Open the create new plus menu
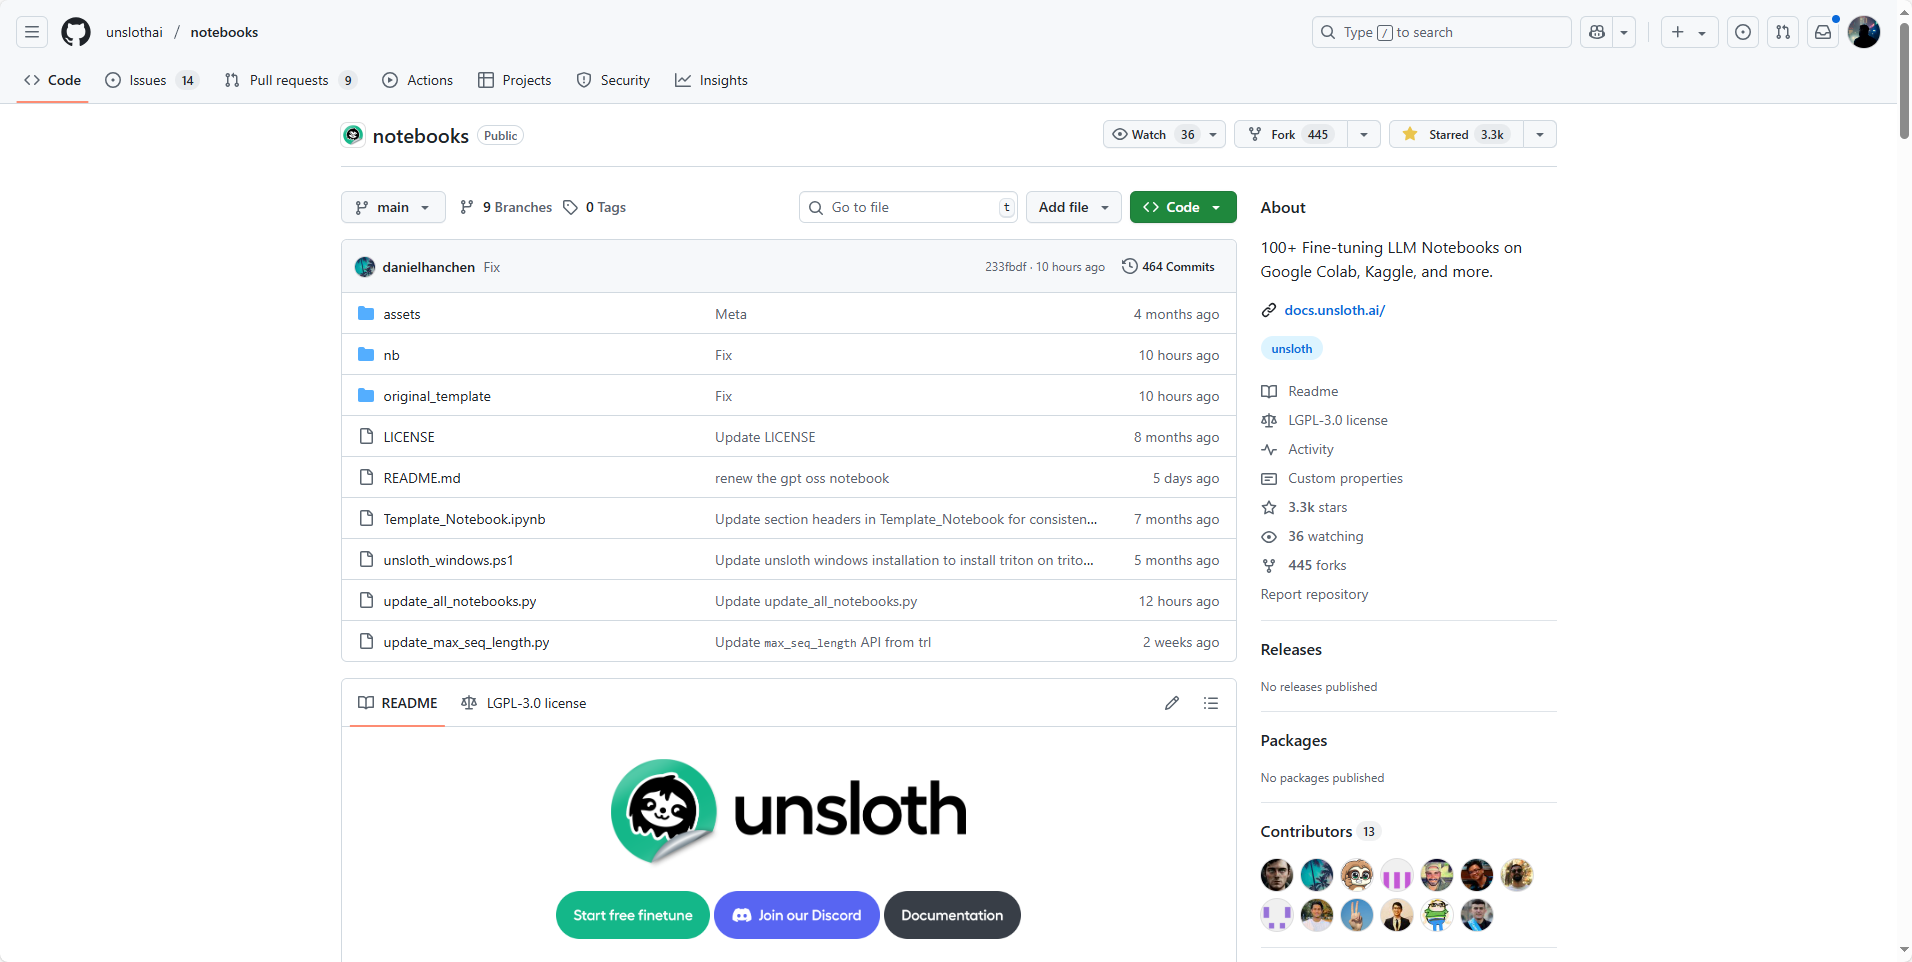Screen dimensions: 1912x962 (x=1689, y=32)
